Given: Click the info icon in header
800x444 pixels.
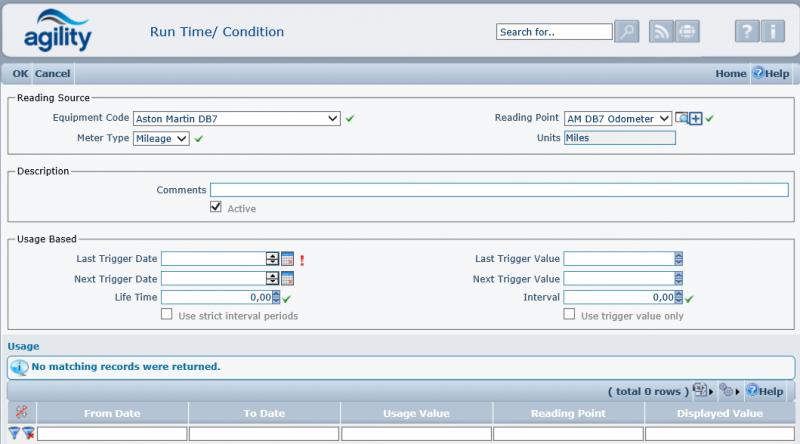Looking at the screenshot, I should click(772, 32).
